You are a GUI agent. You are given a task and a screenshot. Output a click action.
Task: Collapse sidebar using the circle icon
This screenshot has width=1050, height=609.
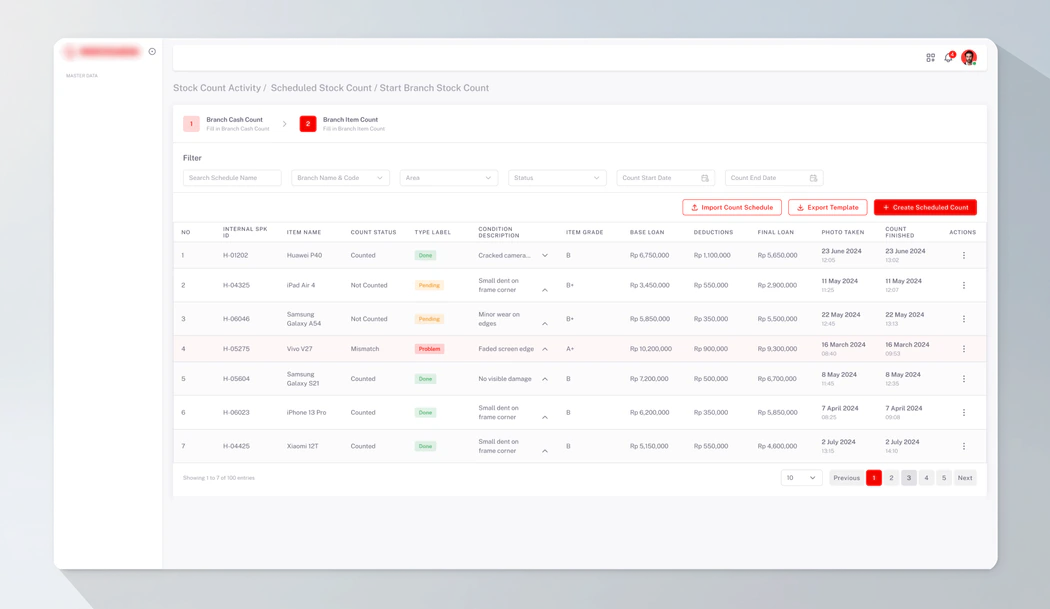click(152, 52)
